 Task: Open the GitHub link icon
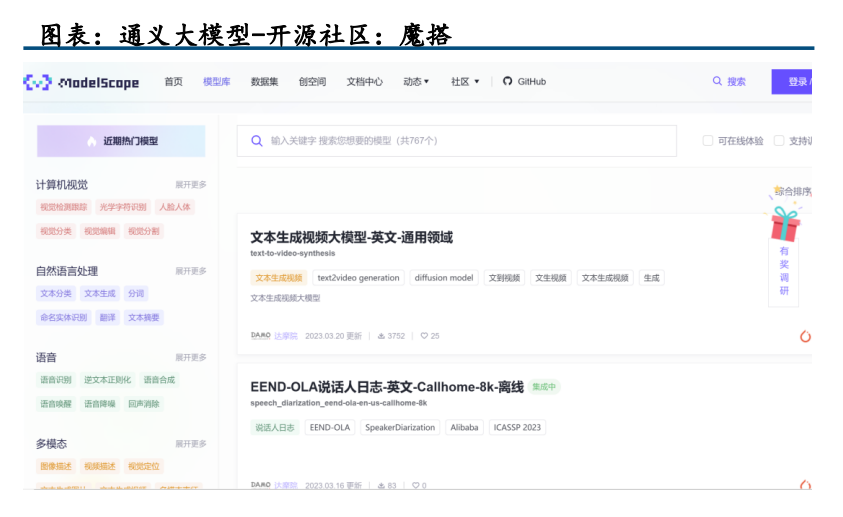pos(507,81)
